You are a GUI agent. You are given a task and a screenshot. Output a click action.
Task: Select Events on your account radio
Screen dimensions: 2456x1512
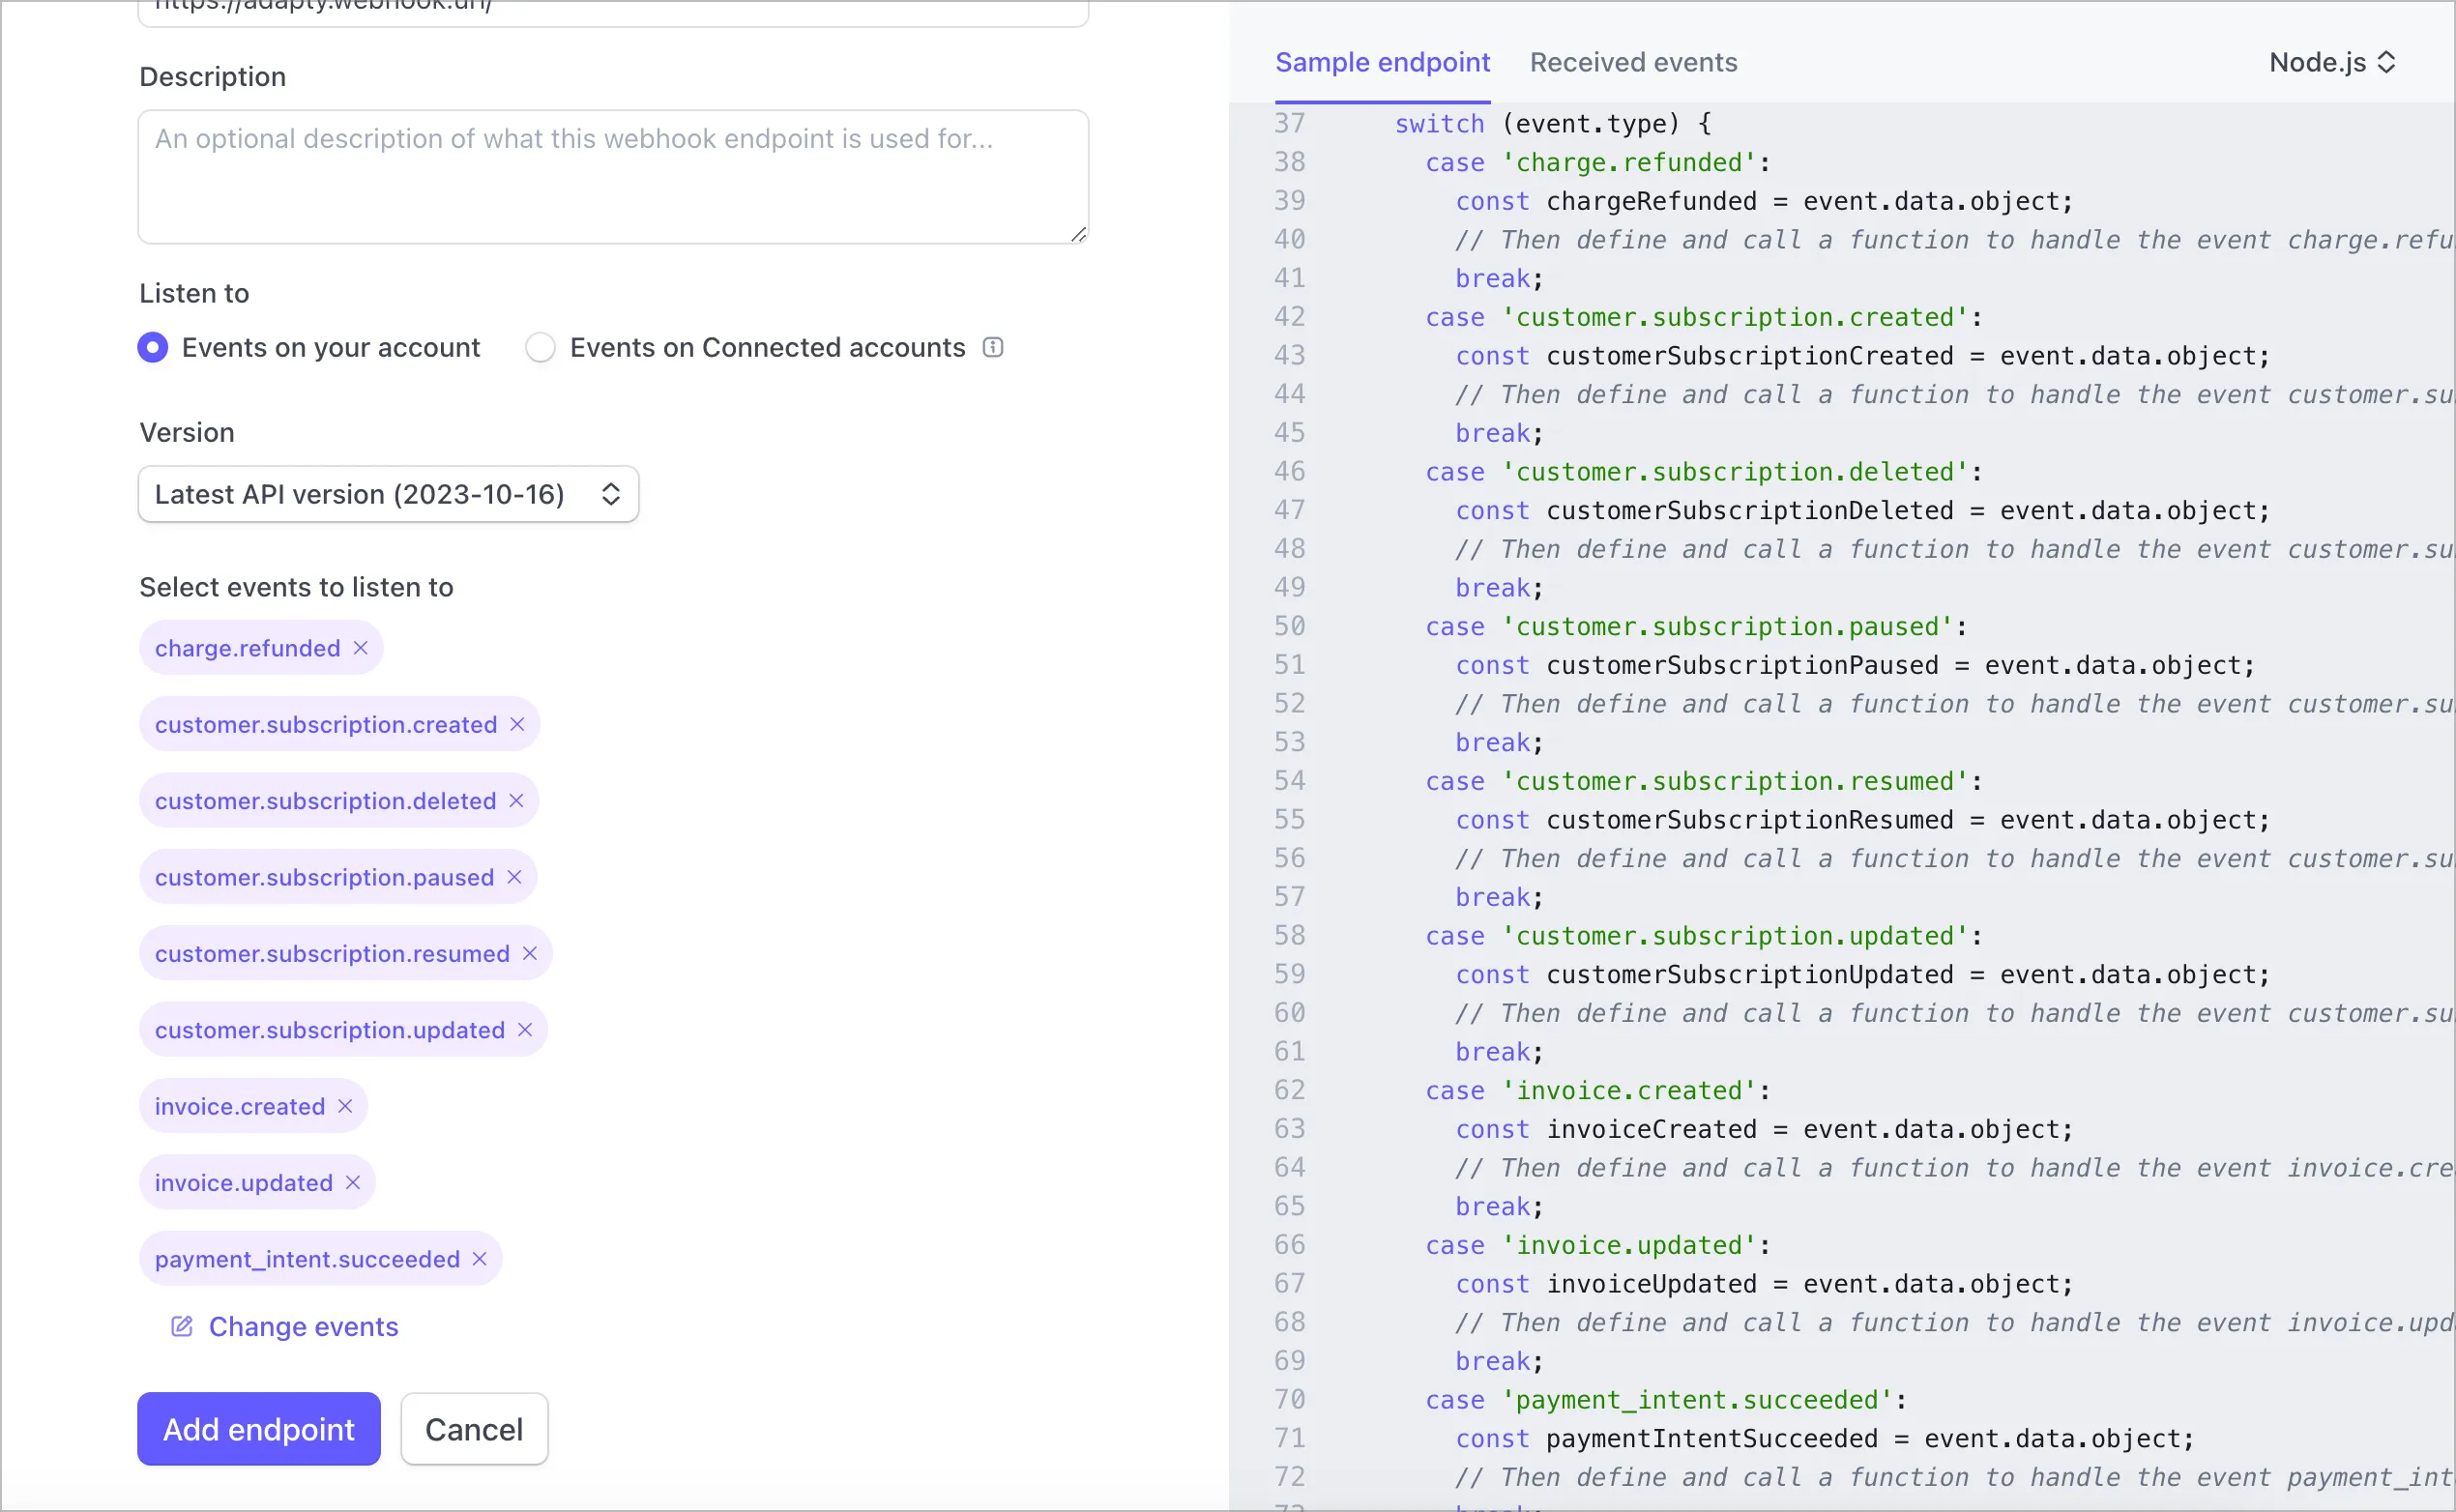(153, 347)
